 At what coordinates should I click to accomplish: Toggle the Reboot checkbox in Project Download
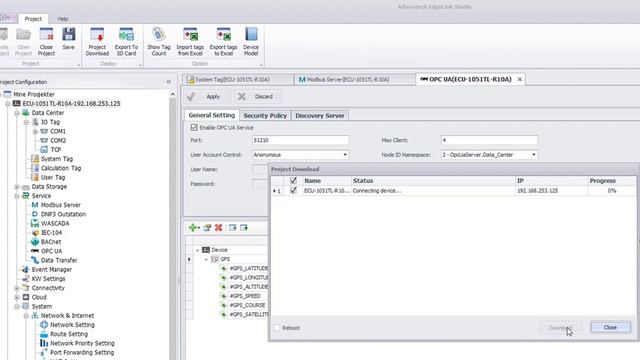[277, 328]
